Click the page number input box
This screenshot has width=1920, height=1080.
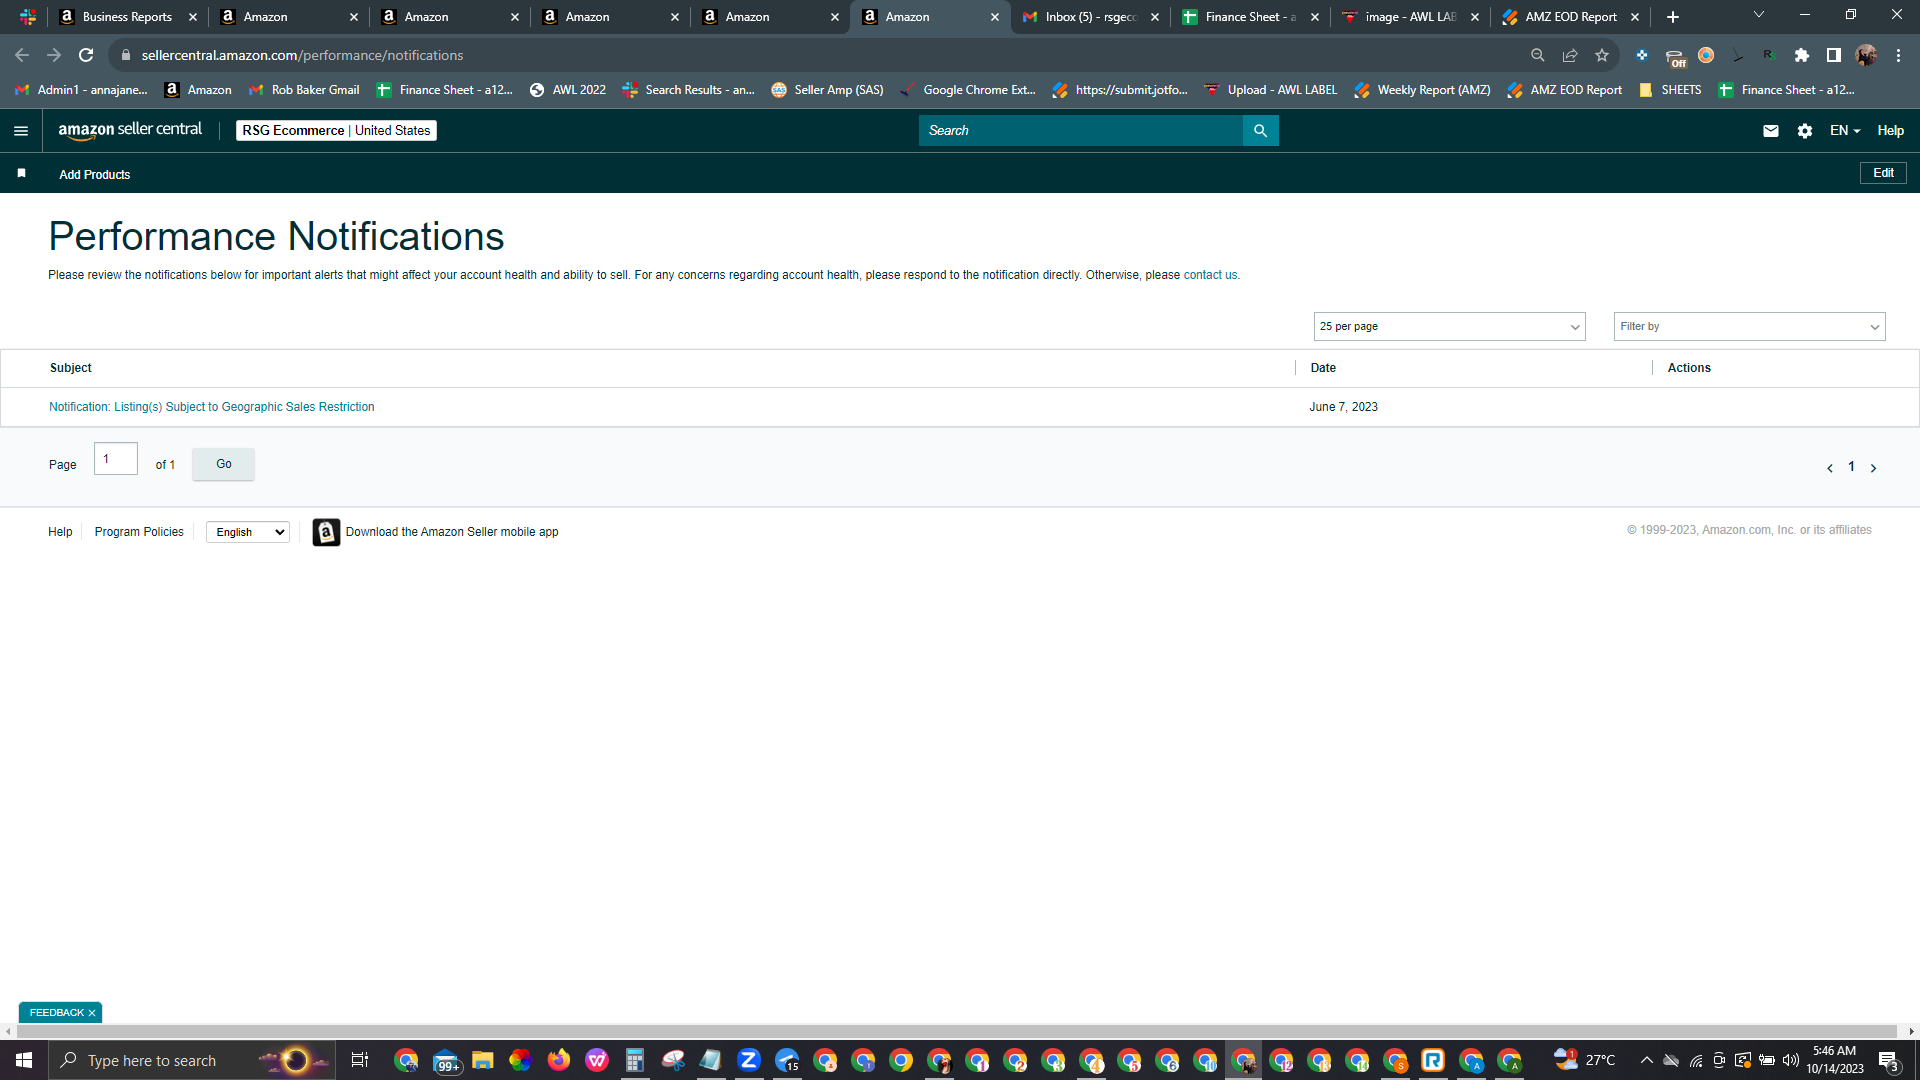click(116, 459)
